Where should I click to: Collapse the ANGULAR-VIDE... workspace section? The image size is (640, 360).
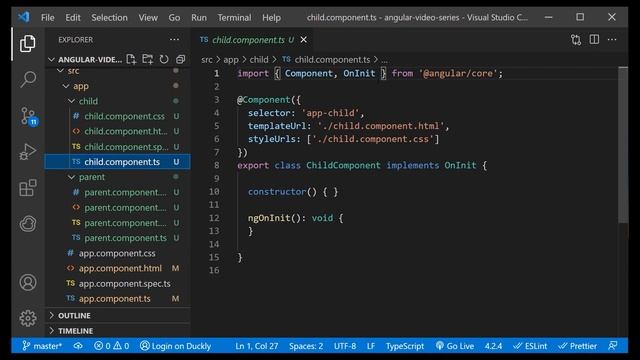point(90,60)
